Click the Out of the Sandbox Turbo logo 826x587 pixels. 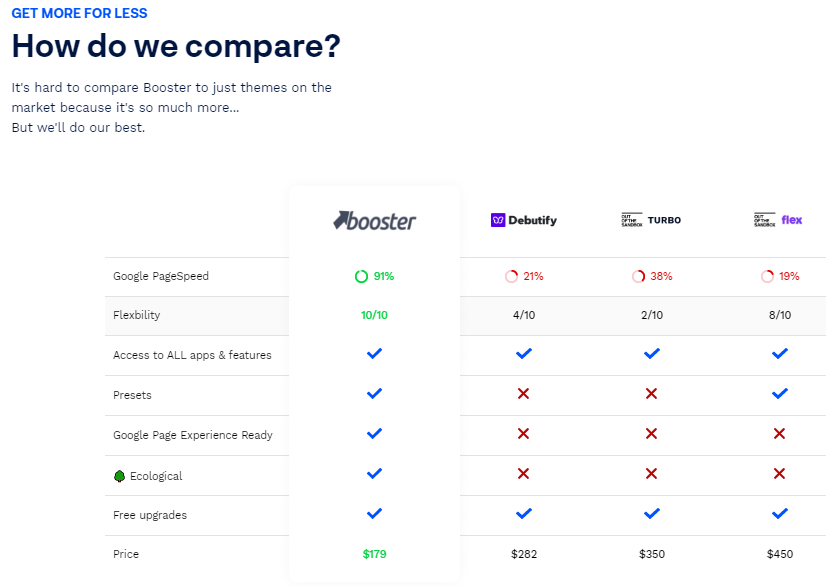pos(651,220)
